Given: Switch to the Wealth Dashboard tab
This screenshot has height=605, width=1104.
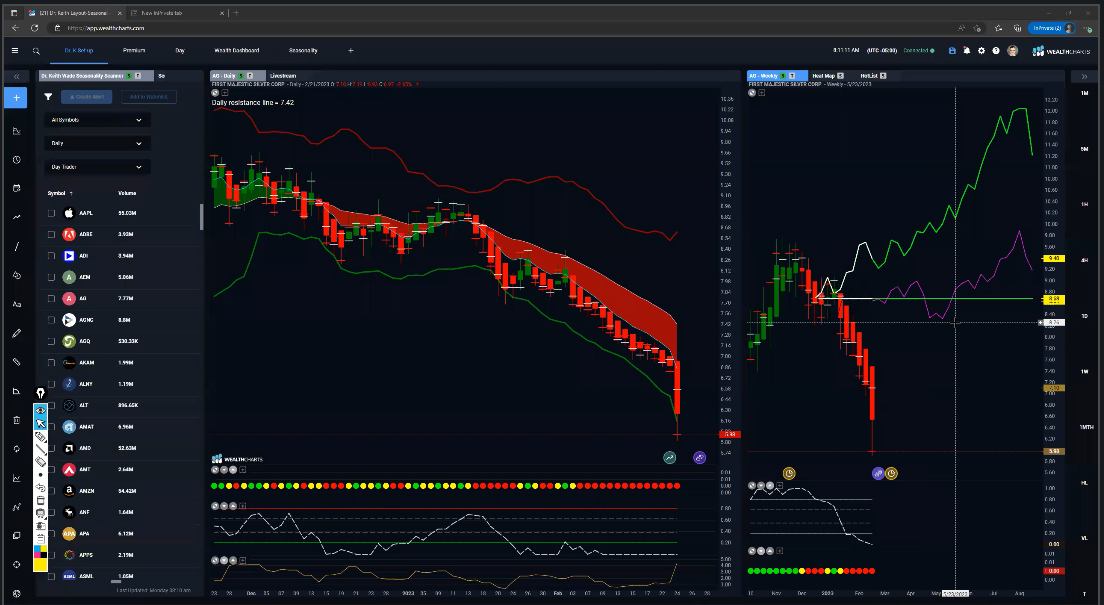Looking at the screenshot, I should click(x=237, y=51).
